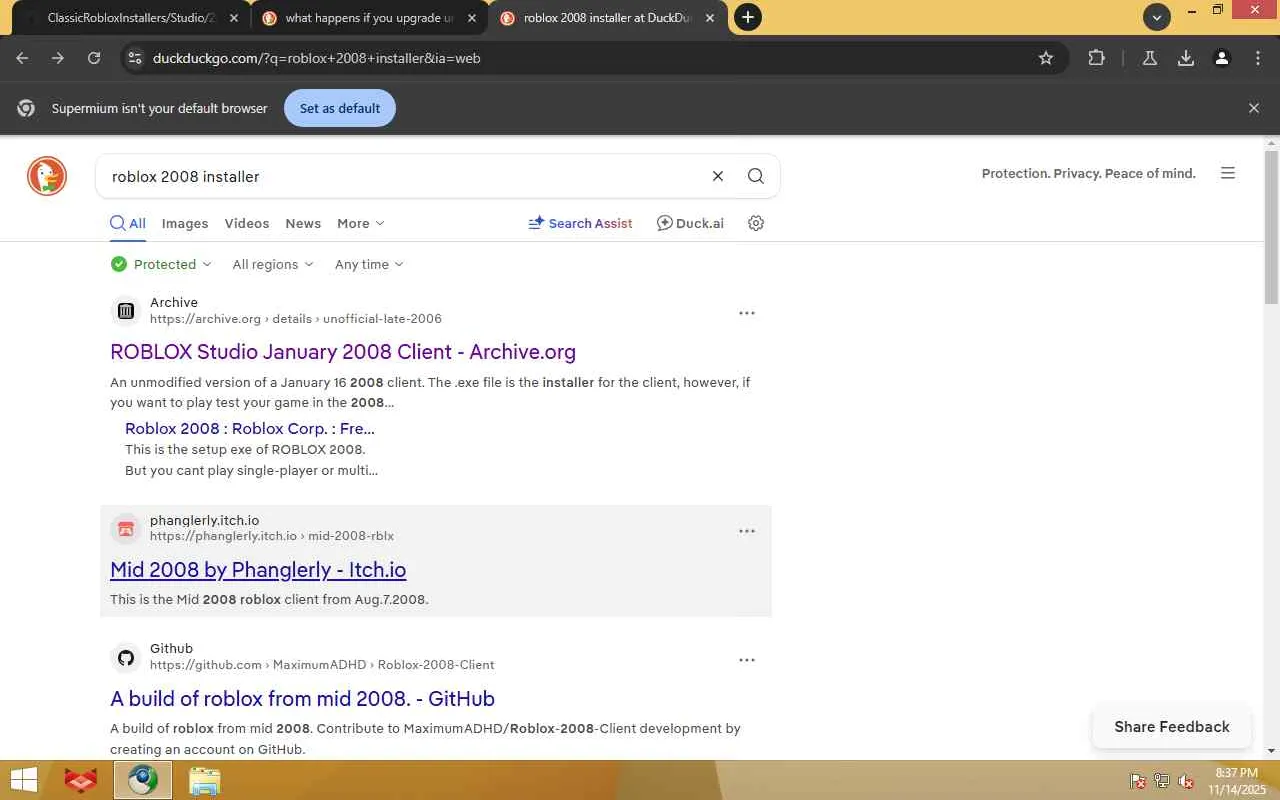The width and height of the screenshot is (1280, 800).
Task: Open the hamburger menu on DuckDuckGo
Action: 1228,173
